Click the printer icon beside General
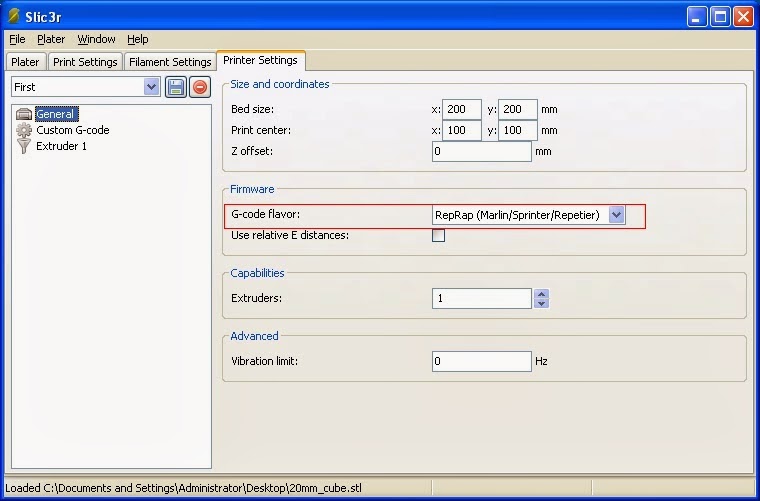 24,114
